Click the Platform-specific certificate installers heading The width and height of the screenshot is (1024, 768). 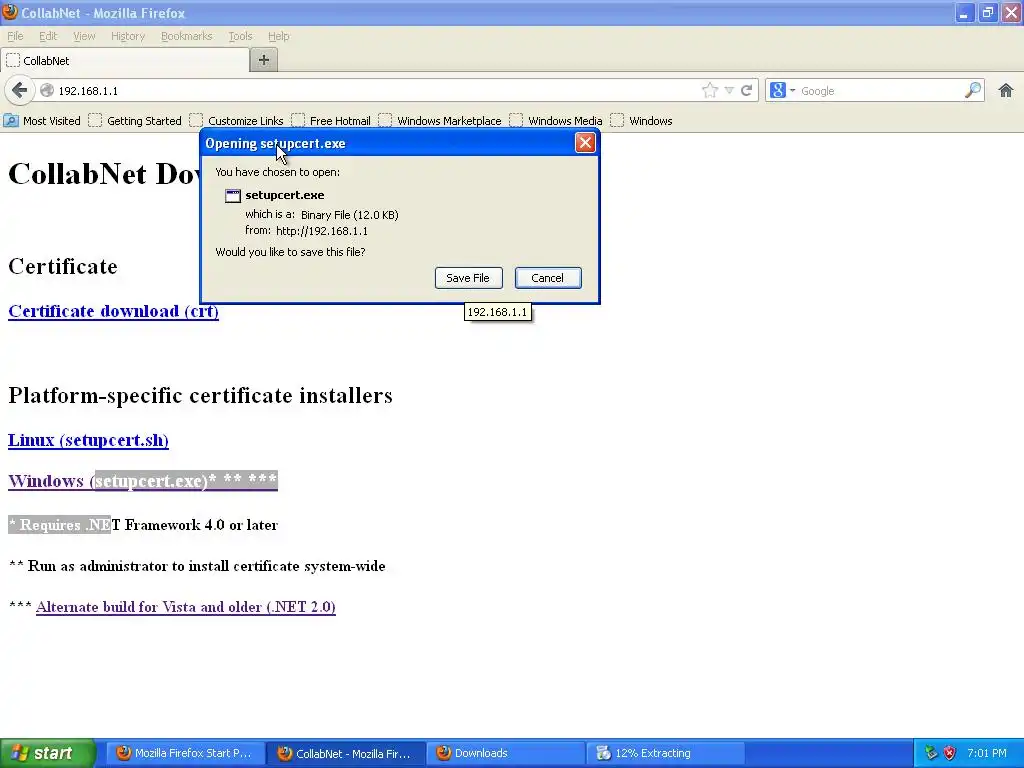200,395
